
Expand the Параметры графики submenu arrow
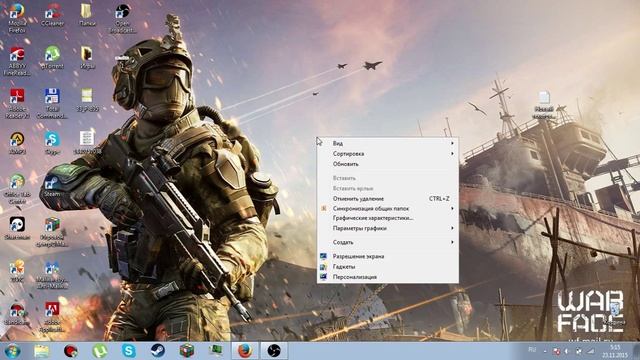pyautogui.click(x=452, y=228)
